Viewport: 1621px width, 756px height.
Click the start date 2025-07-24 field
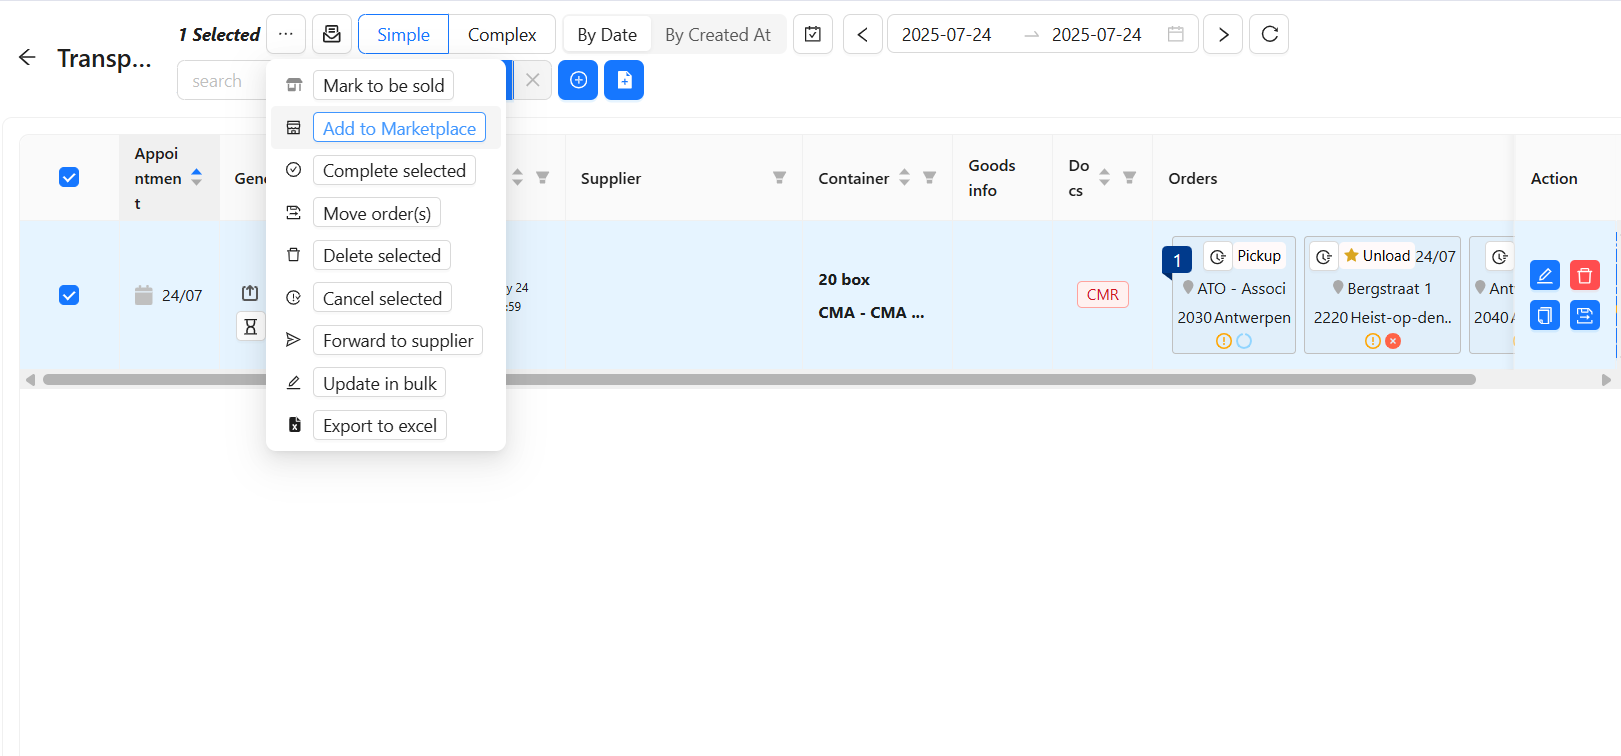coord(947,34)
